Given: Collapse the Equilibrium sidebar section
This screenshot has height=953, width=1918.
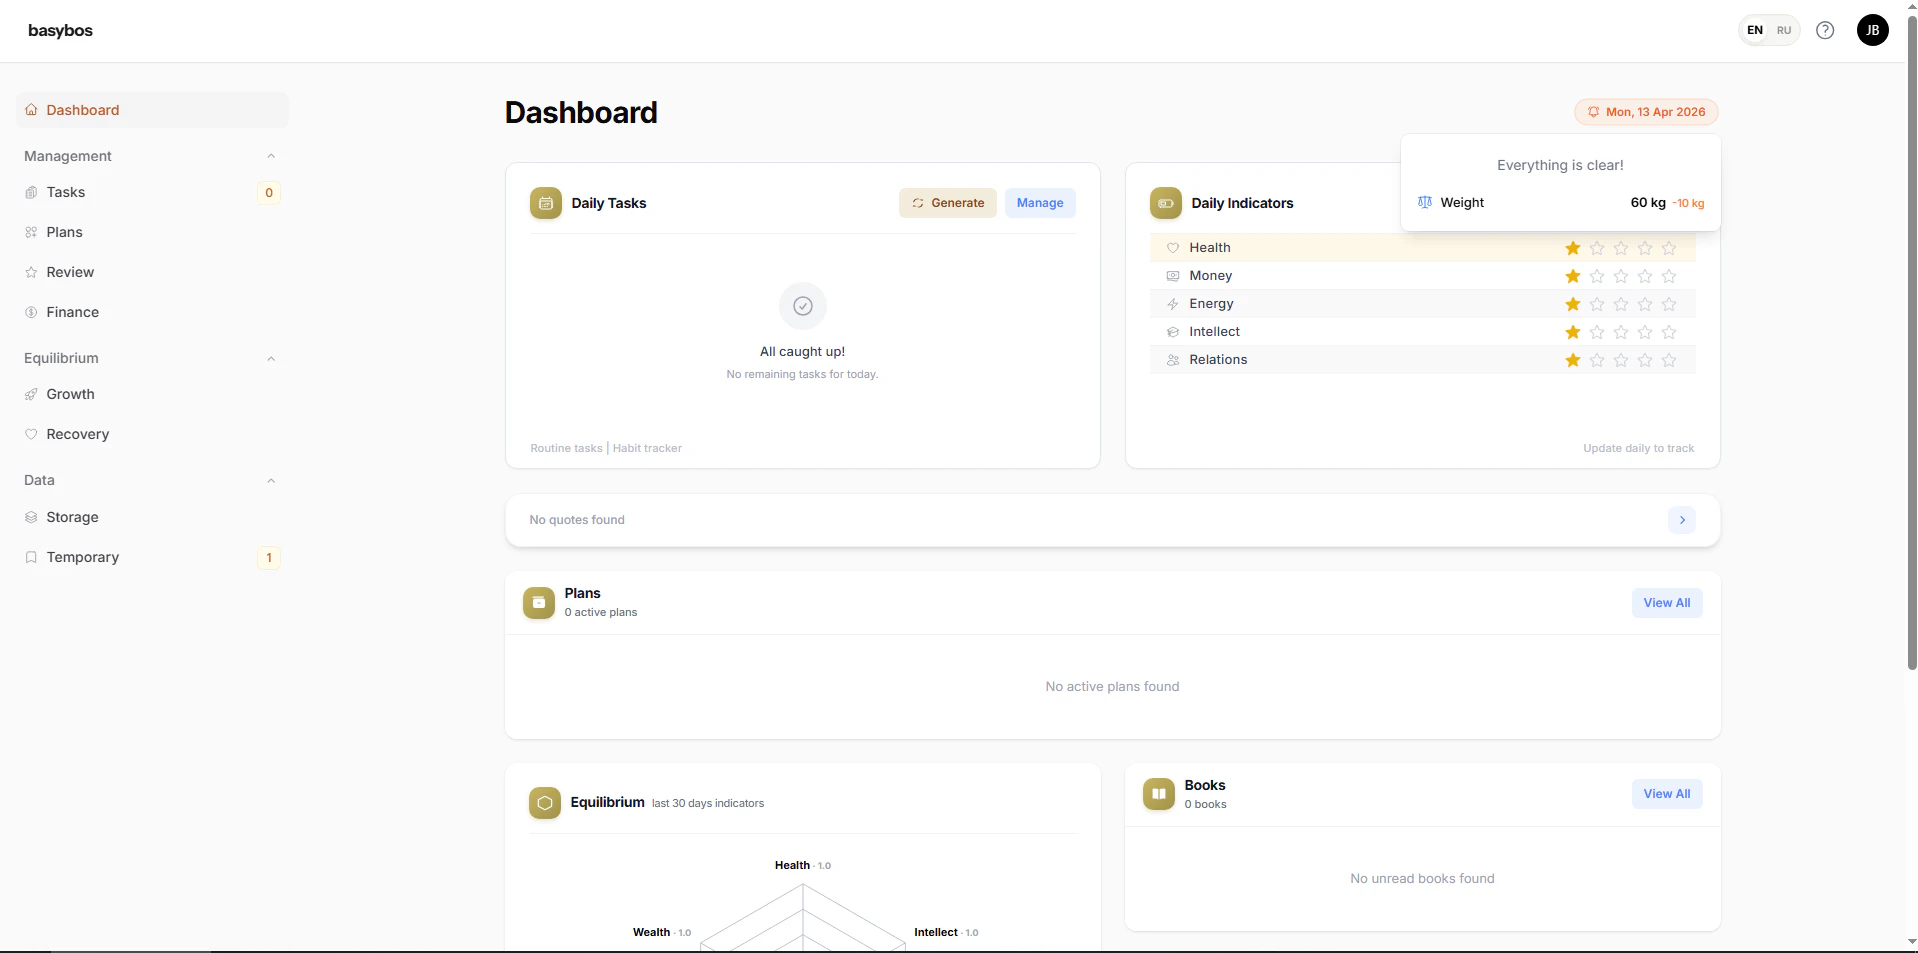Looking at the screenshot, I should (271, 359).
